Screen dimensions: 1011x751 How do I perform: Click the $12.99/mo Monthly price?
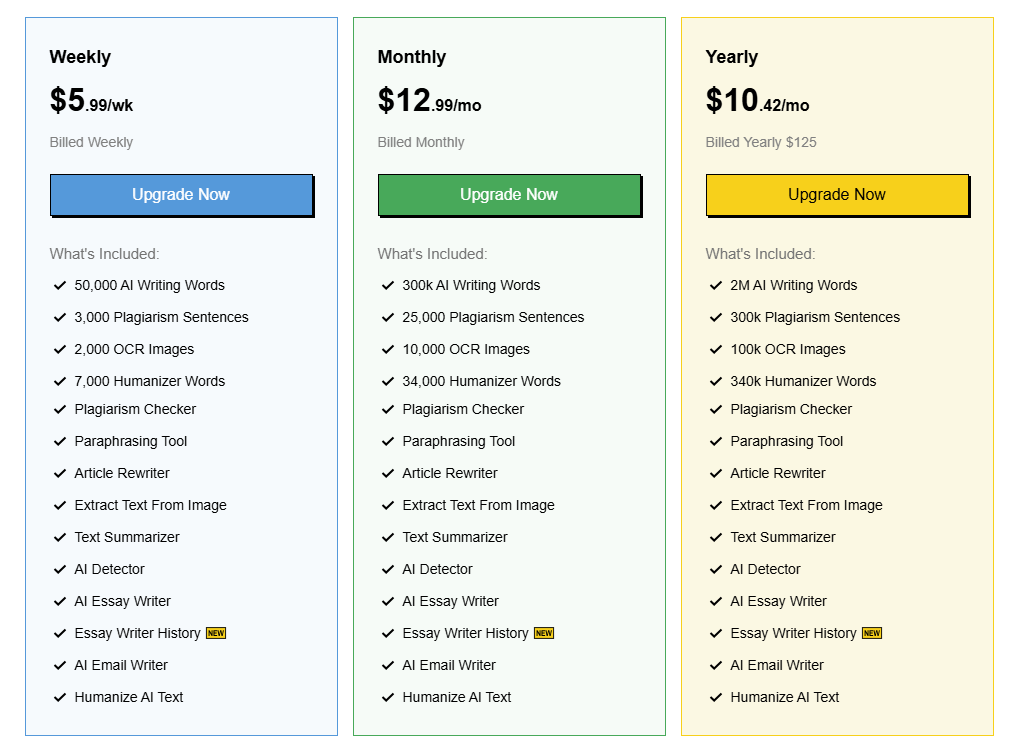click(x=429, y=101)
